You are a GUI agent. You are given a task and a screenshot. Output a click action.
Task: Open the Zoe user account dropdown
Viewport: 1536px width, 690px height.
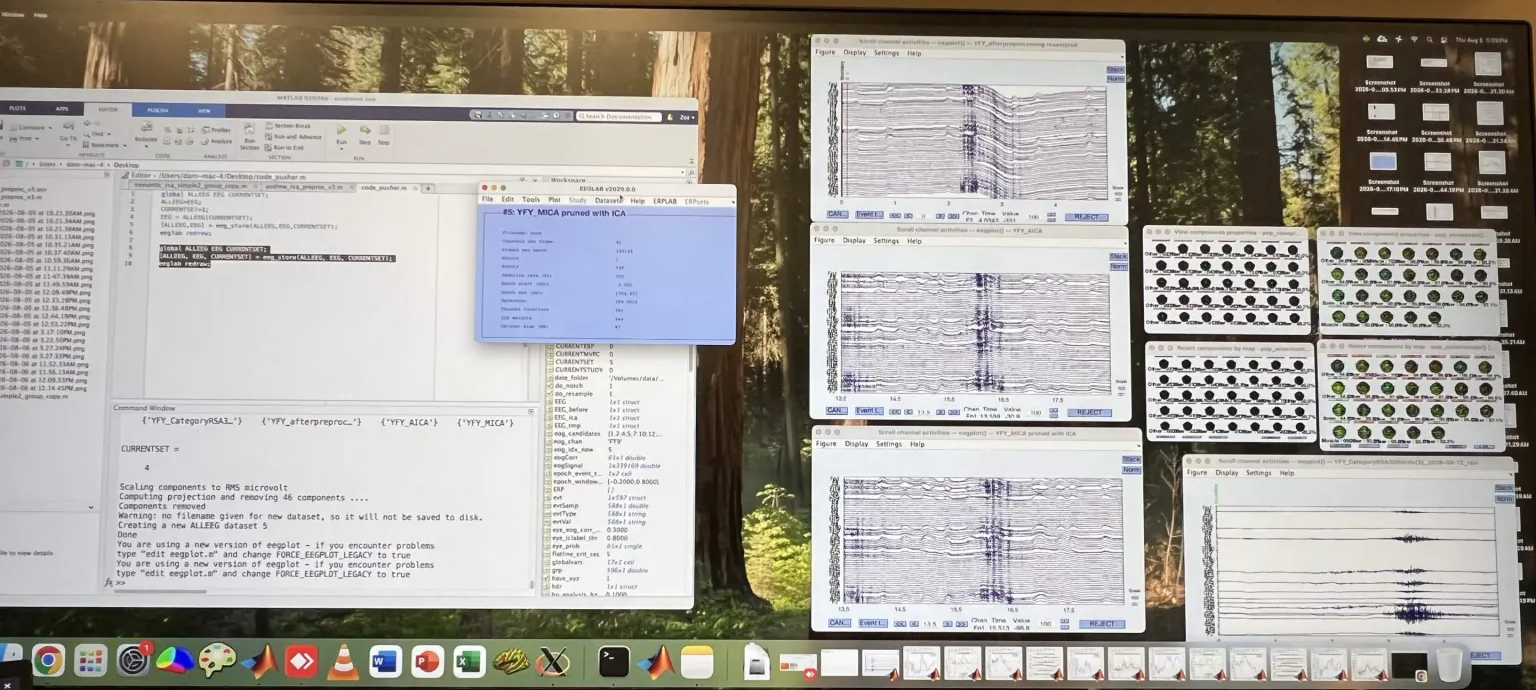click(687, 117)
